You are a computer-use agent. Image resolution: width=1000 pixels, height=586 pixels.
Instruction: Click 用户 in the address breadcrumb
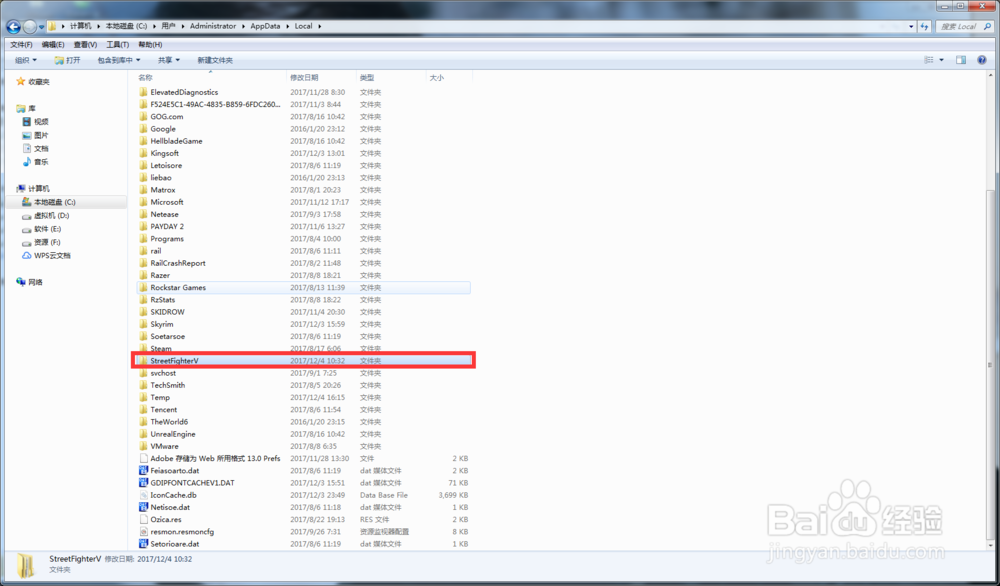pyautogui.click(x=168, y=26)
